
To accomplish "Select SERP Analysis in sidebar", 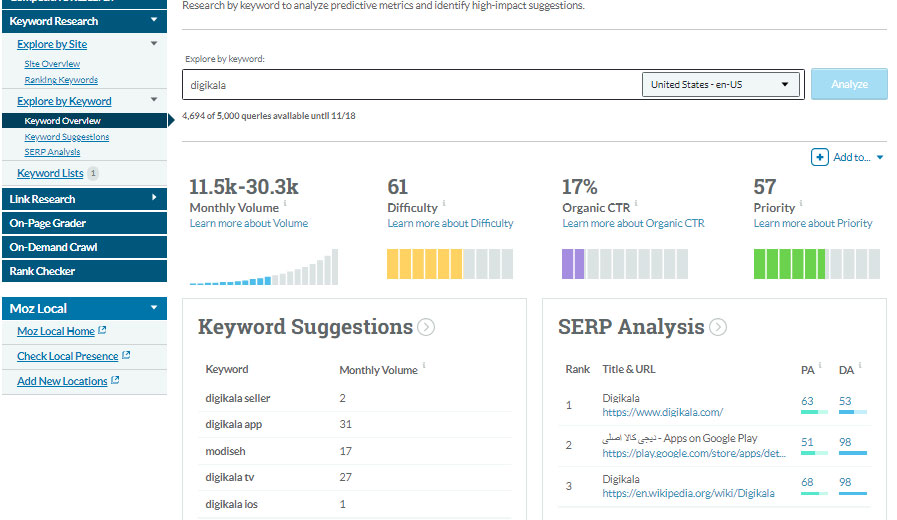I will point(52,152).
